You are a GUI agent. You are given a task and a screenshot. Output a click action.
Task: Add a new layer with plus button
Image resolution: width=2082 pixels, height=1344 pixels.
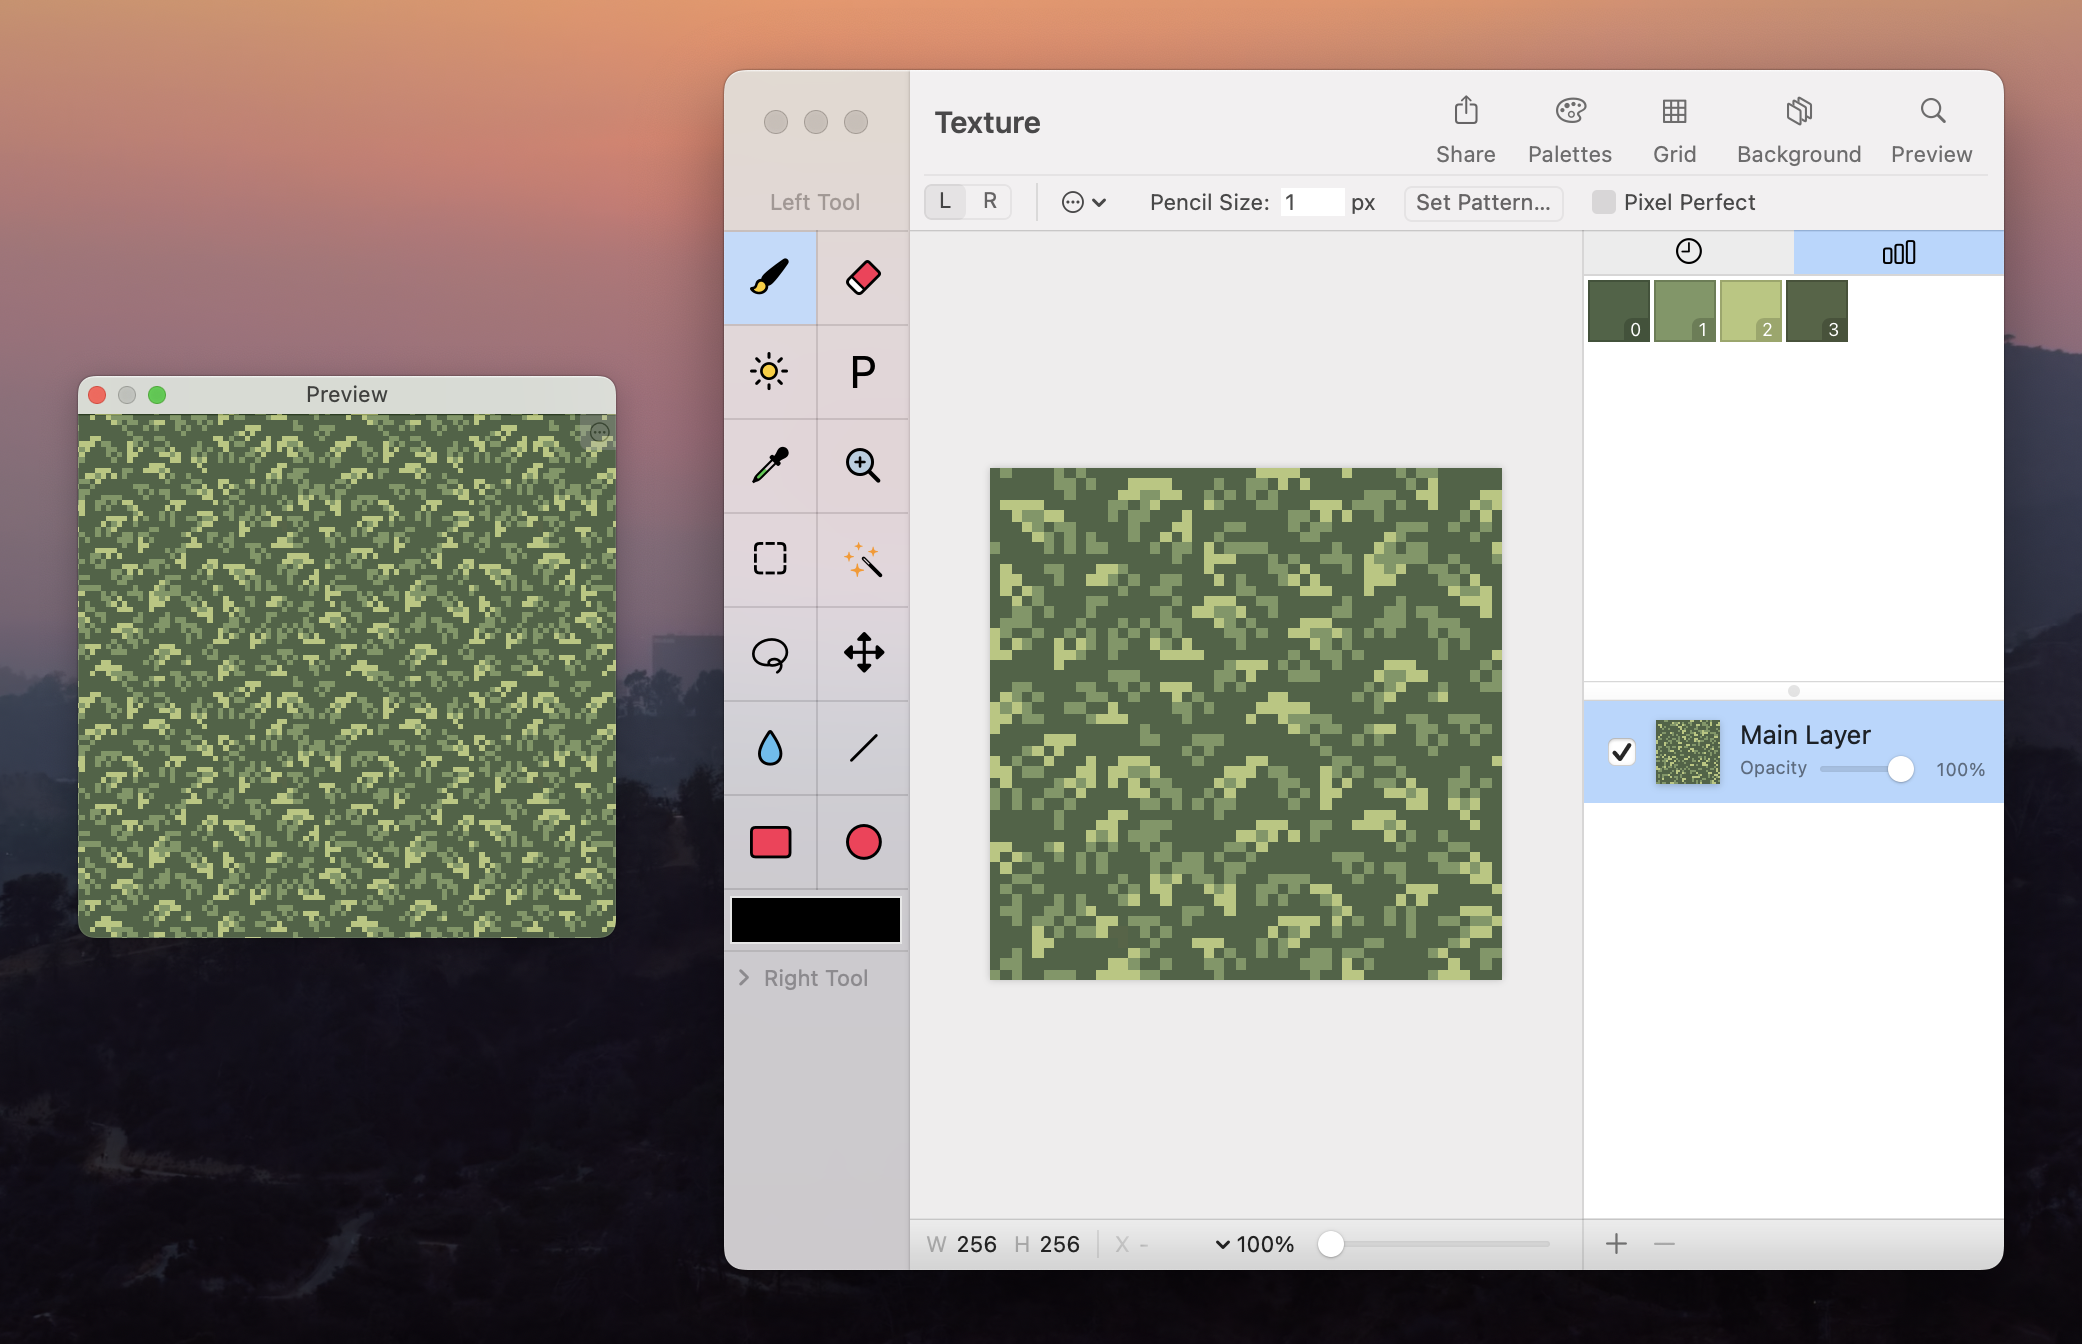[1616, 1244]
